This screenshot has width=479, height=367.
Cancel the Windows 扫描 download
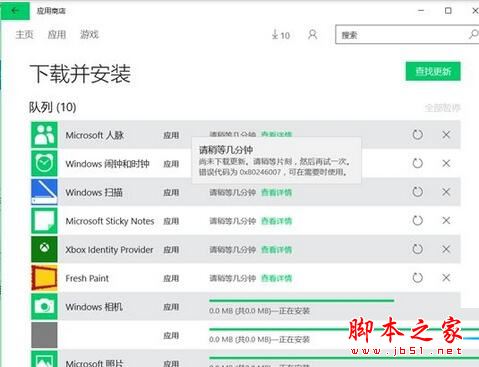click(446, 192)
